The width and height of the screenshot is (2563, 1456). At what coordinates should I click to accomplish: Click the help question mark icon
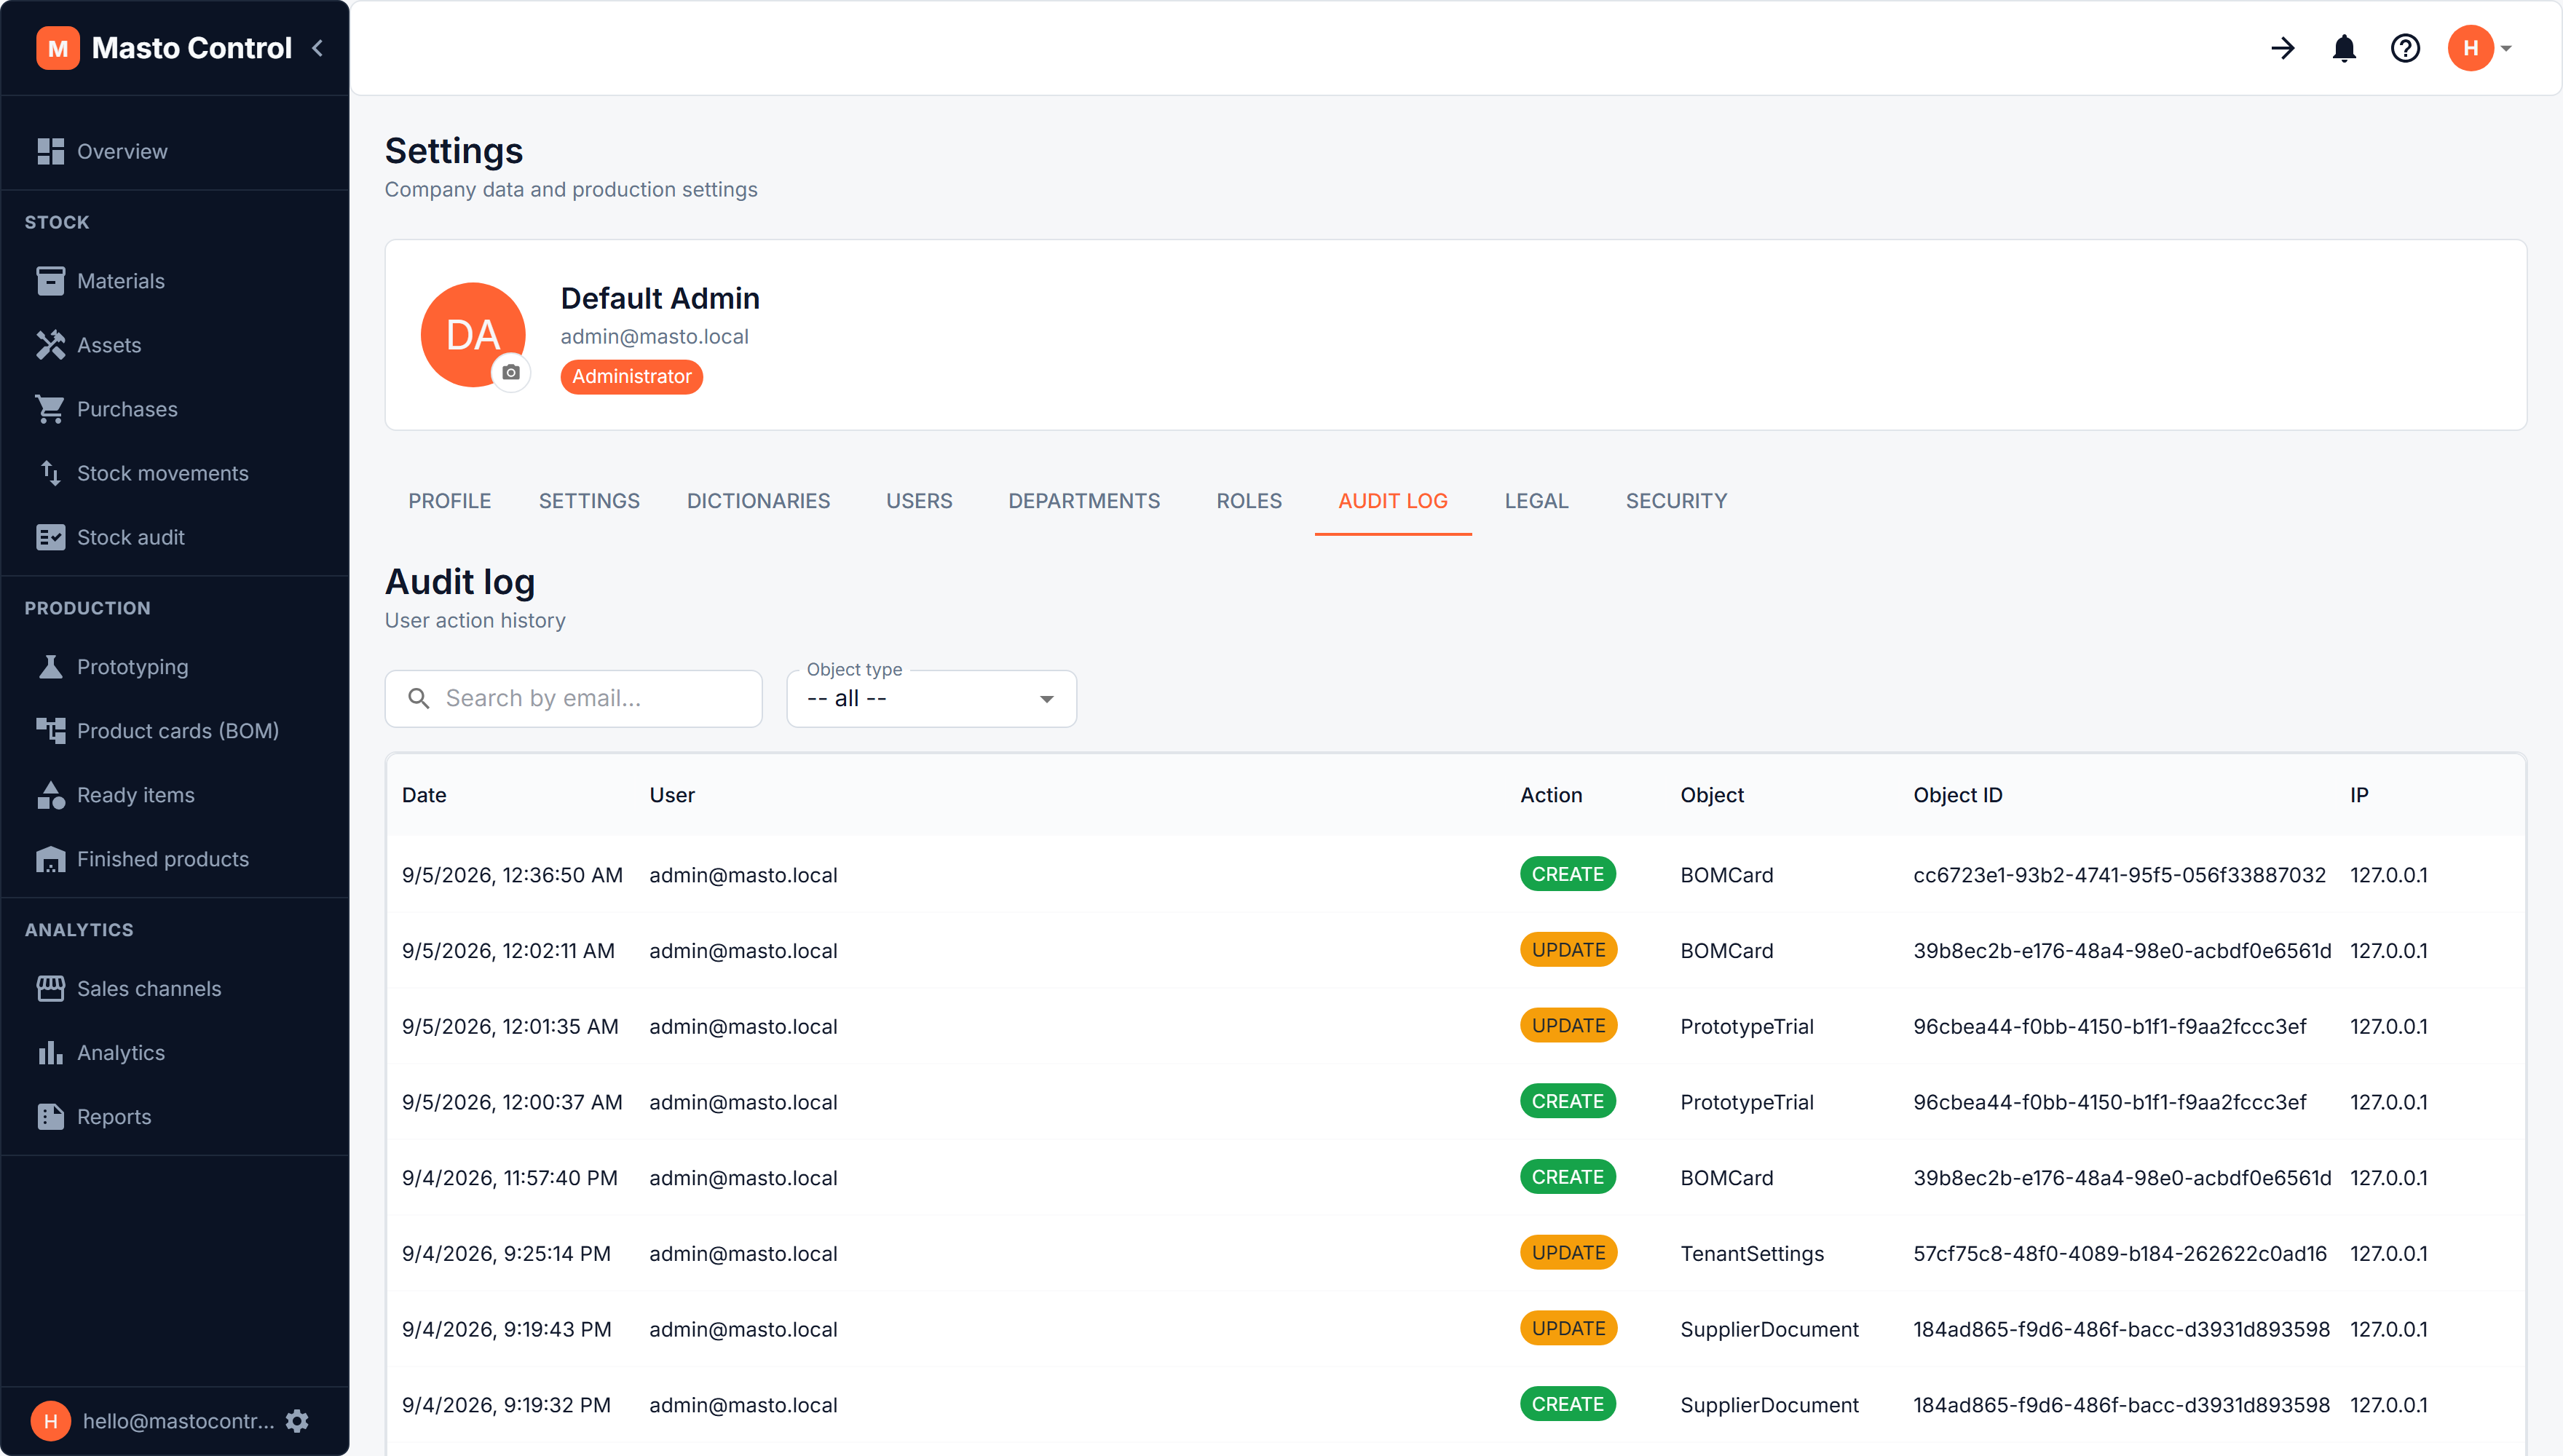coord(2405,48)
